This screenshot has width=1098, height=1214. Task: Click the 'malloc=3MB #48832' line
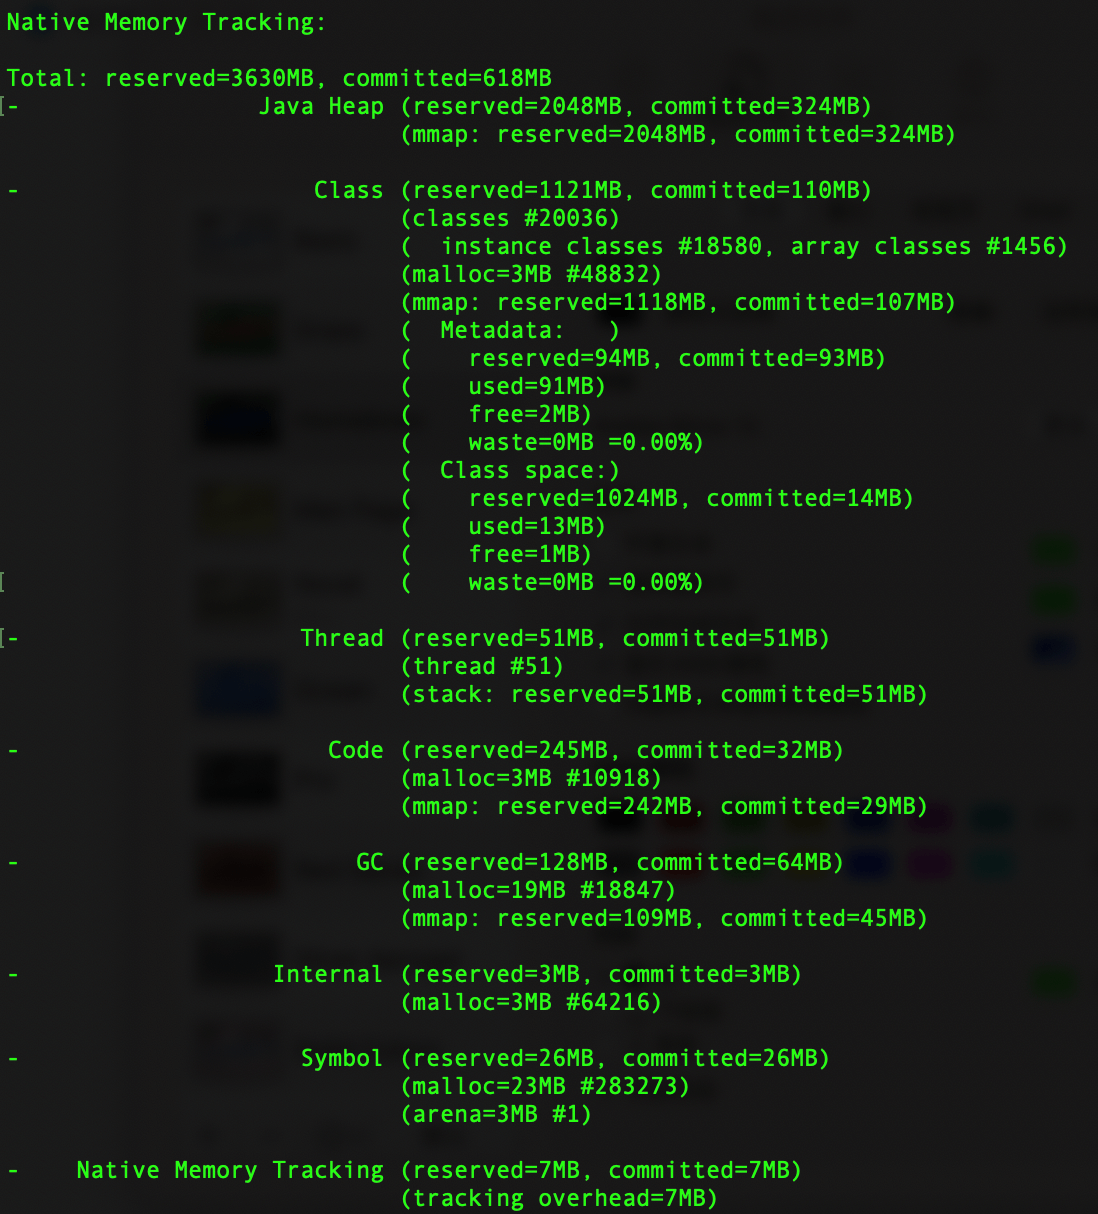[x=531, y=274]
